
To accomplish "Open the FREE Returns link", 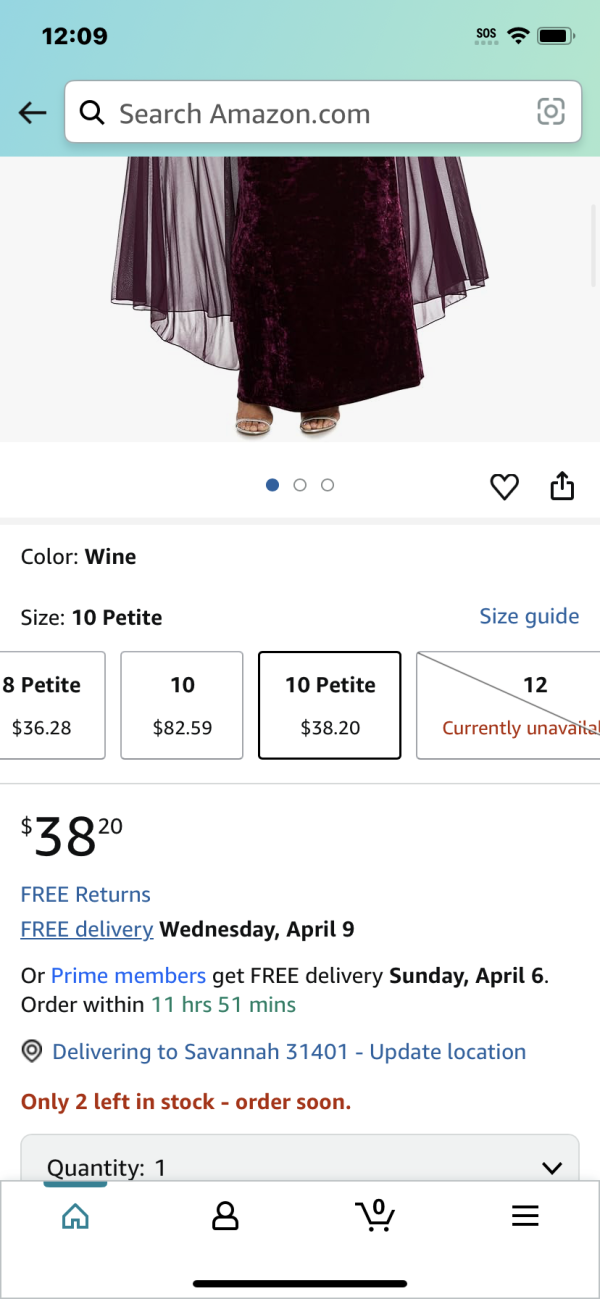I will click(x=86, y=895).
